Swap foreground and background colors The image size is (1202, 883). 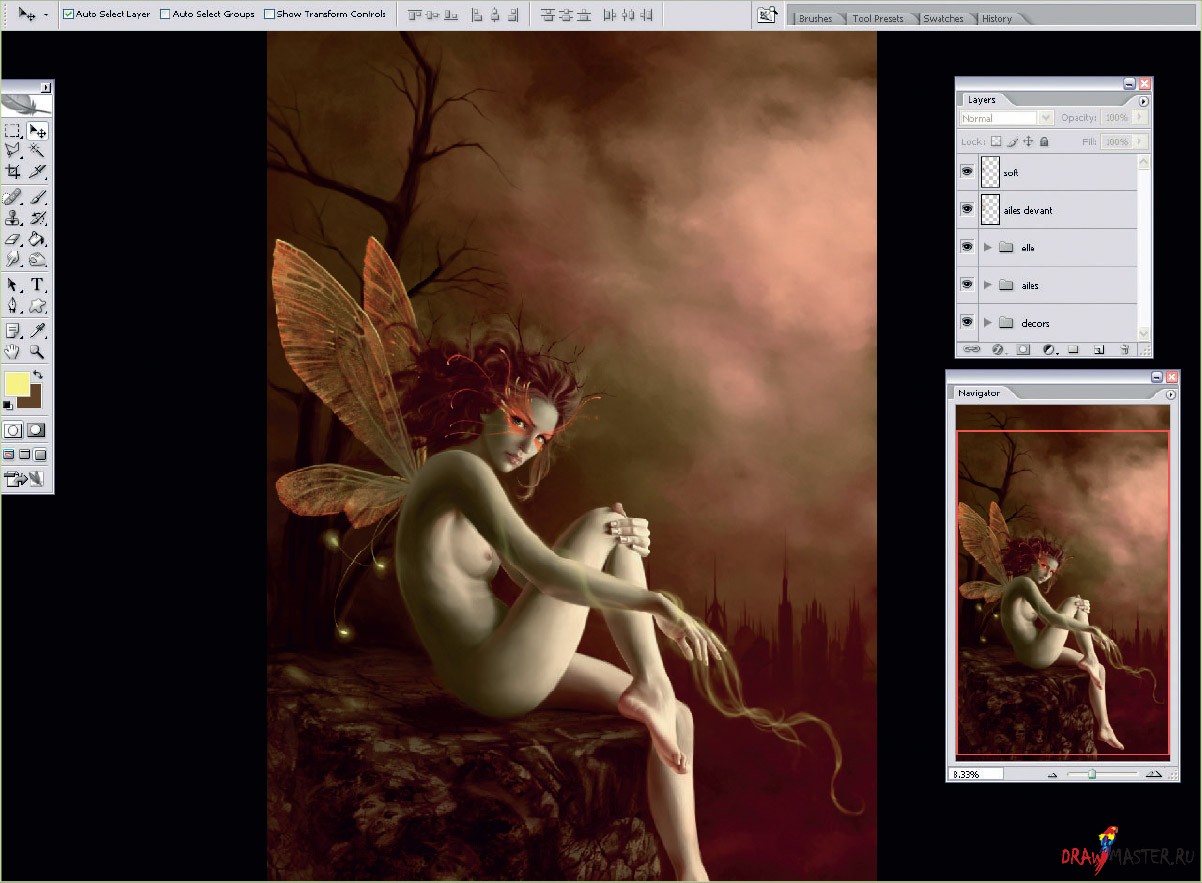click(37, 375)
